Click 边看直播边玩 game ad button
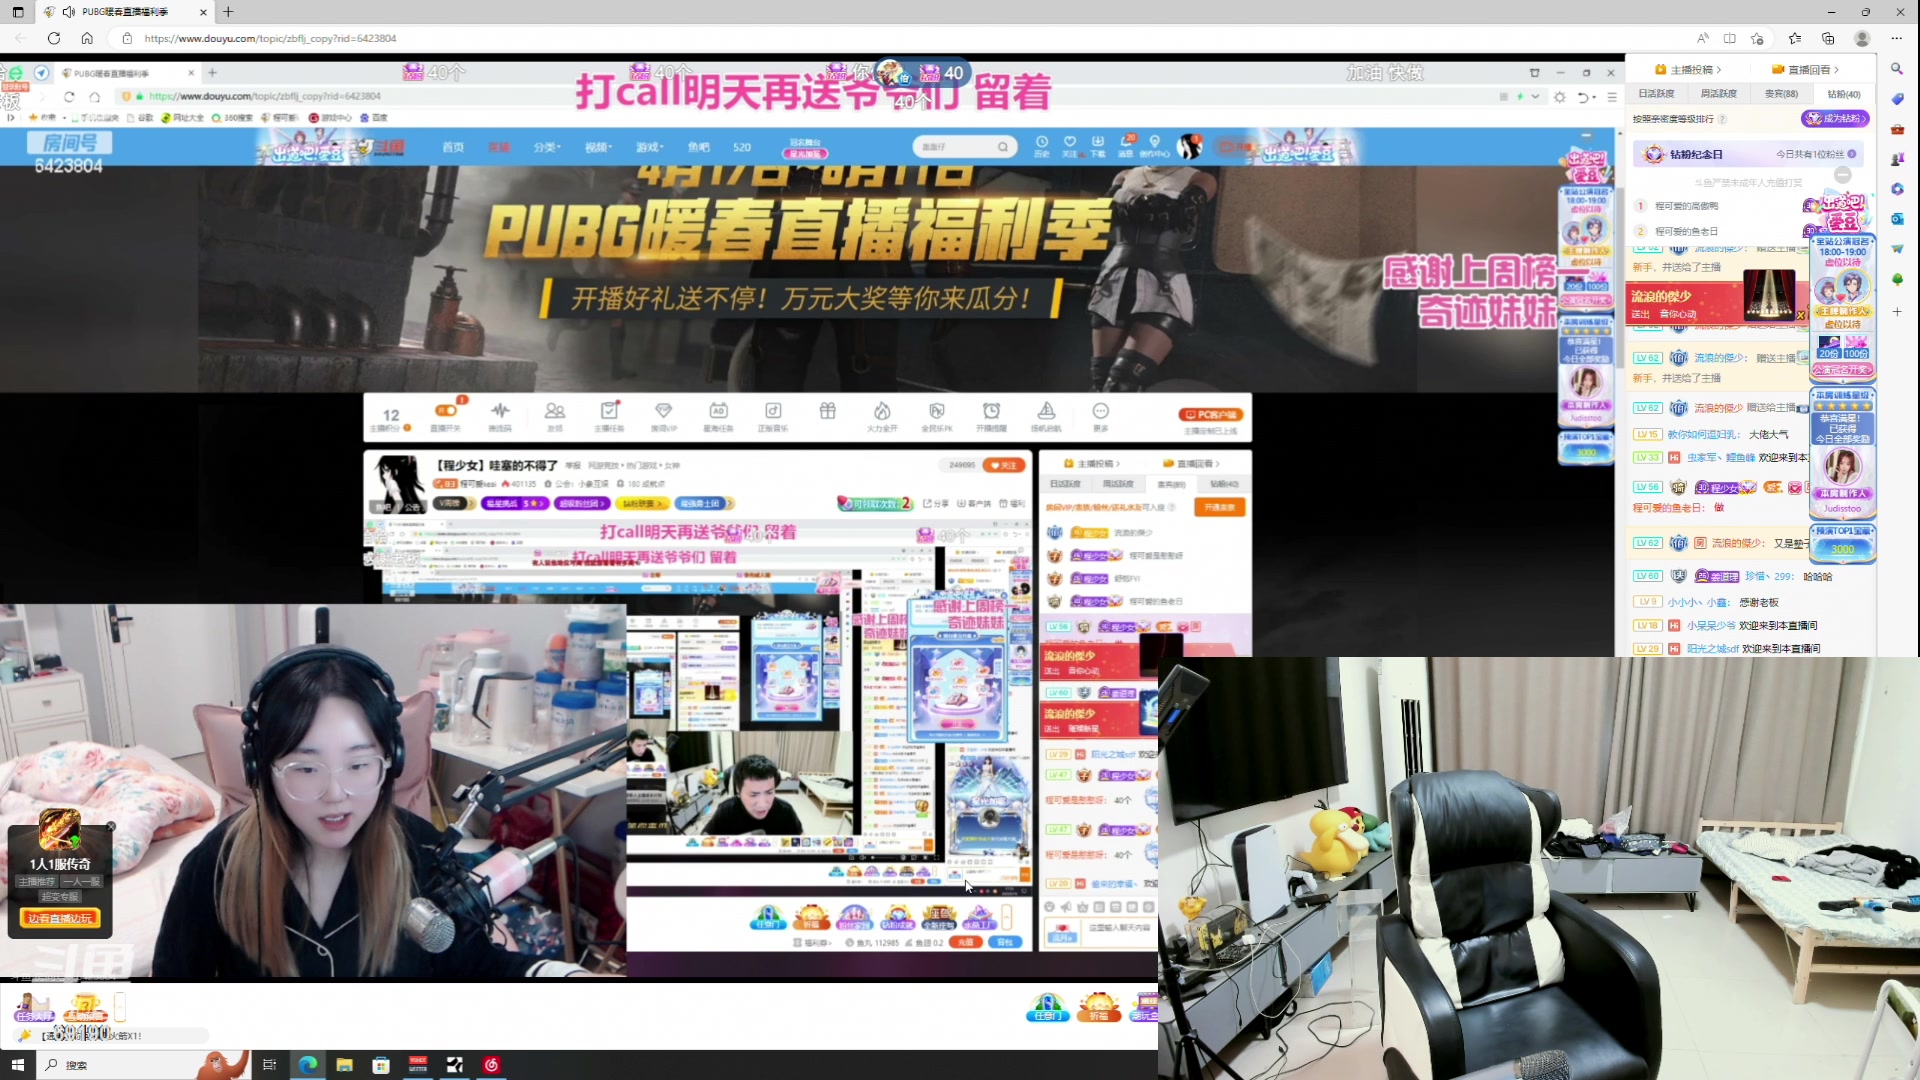 point(60,918)
